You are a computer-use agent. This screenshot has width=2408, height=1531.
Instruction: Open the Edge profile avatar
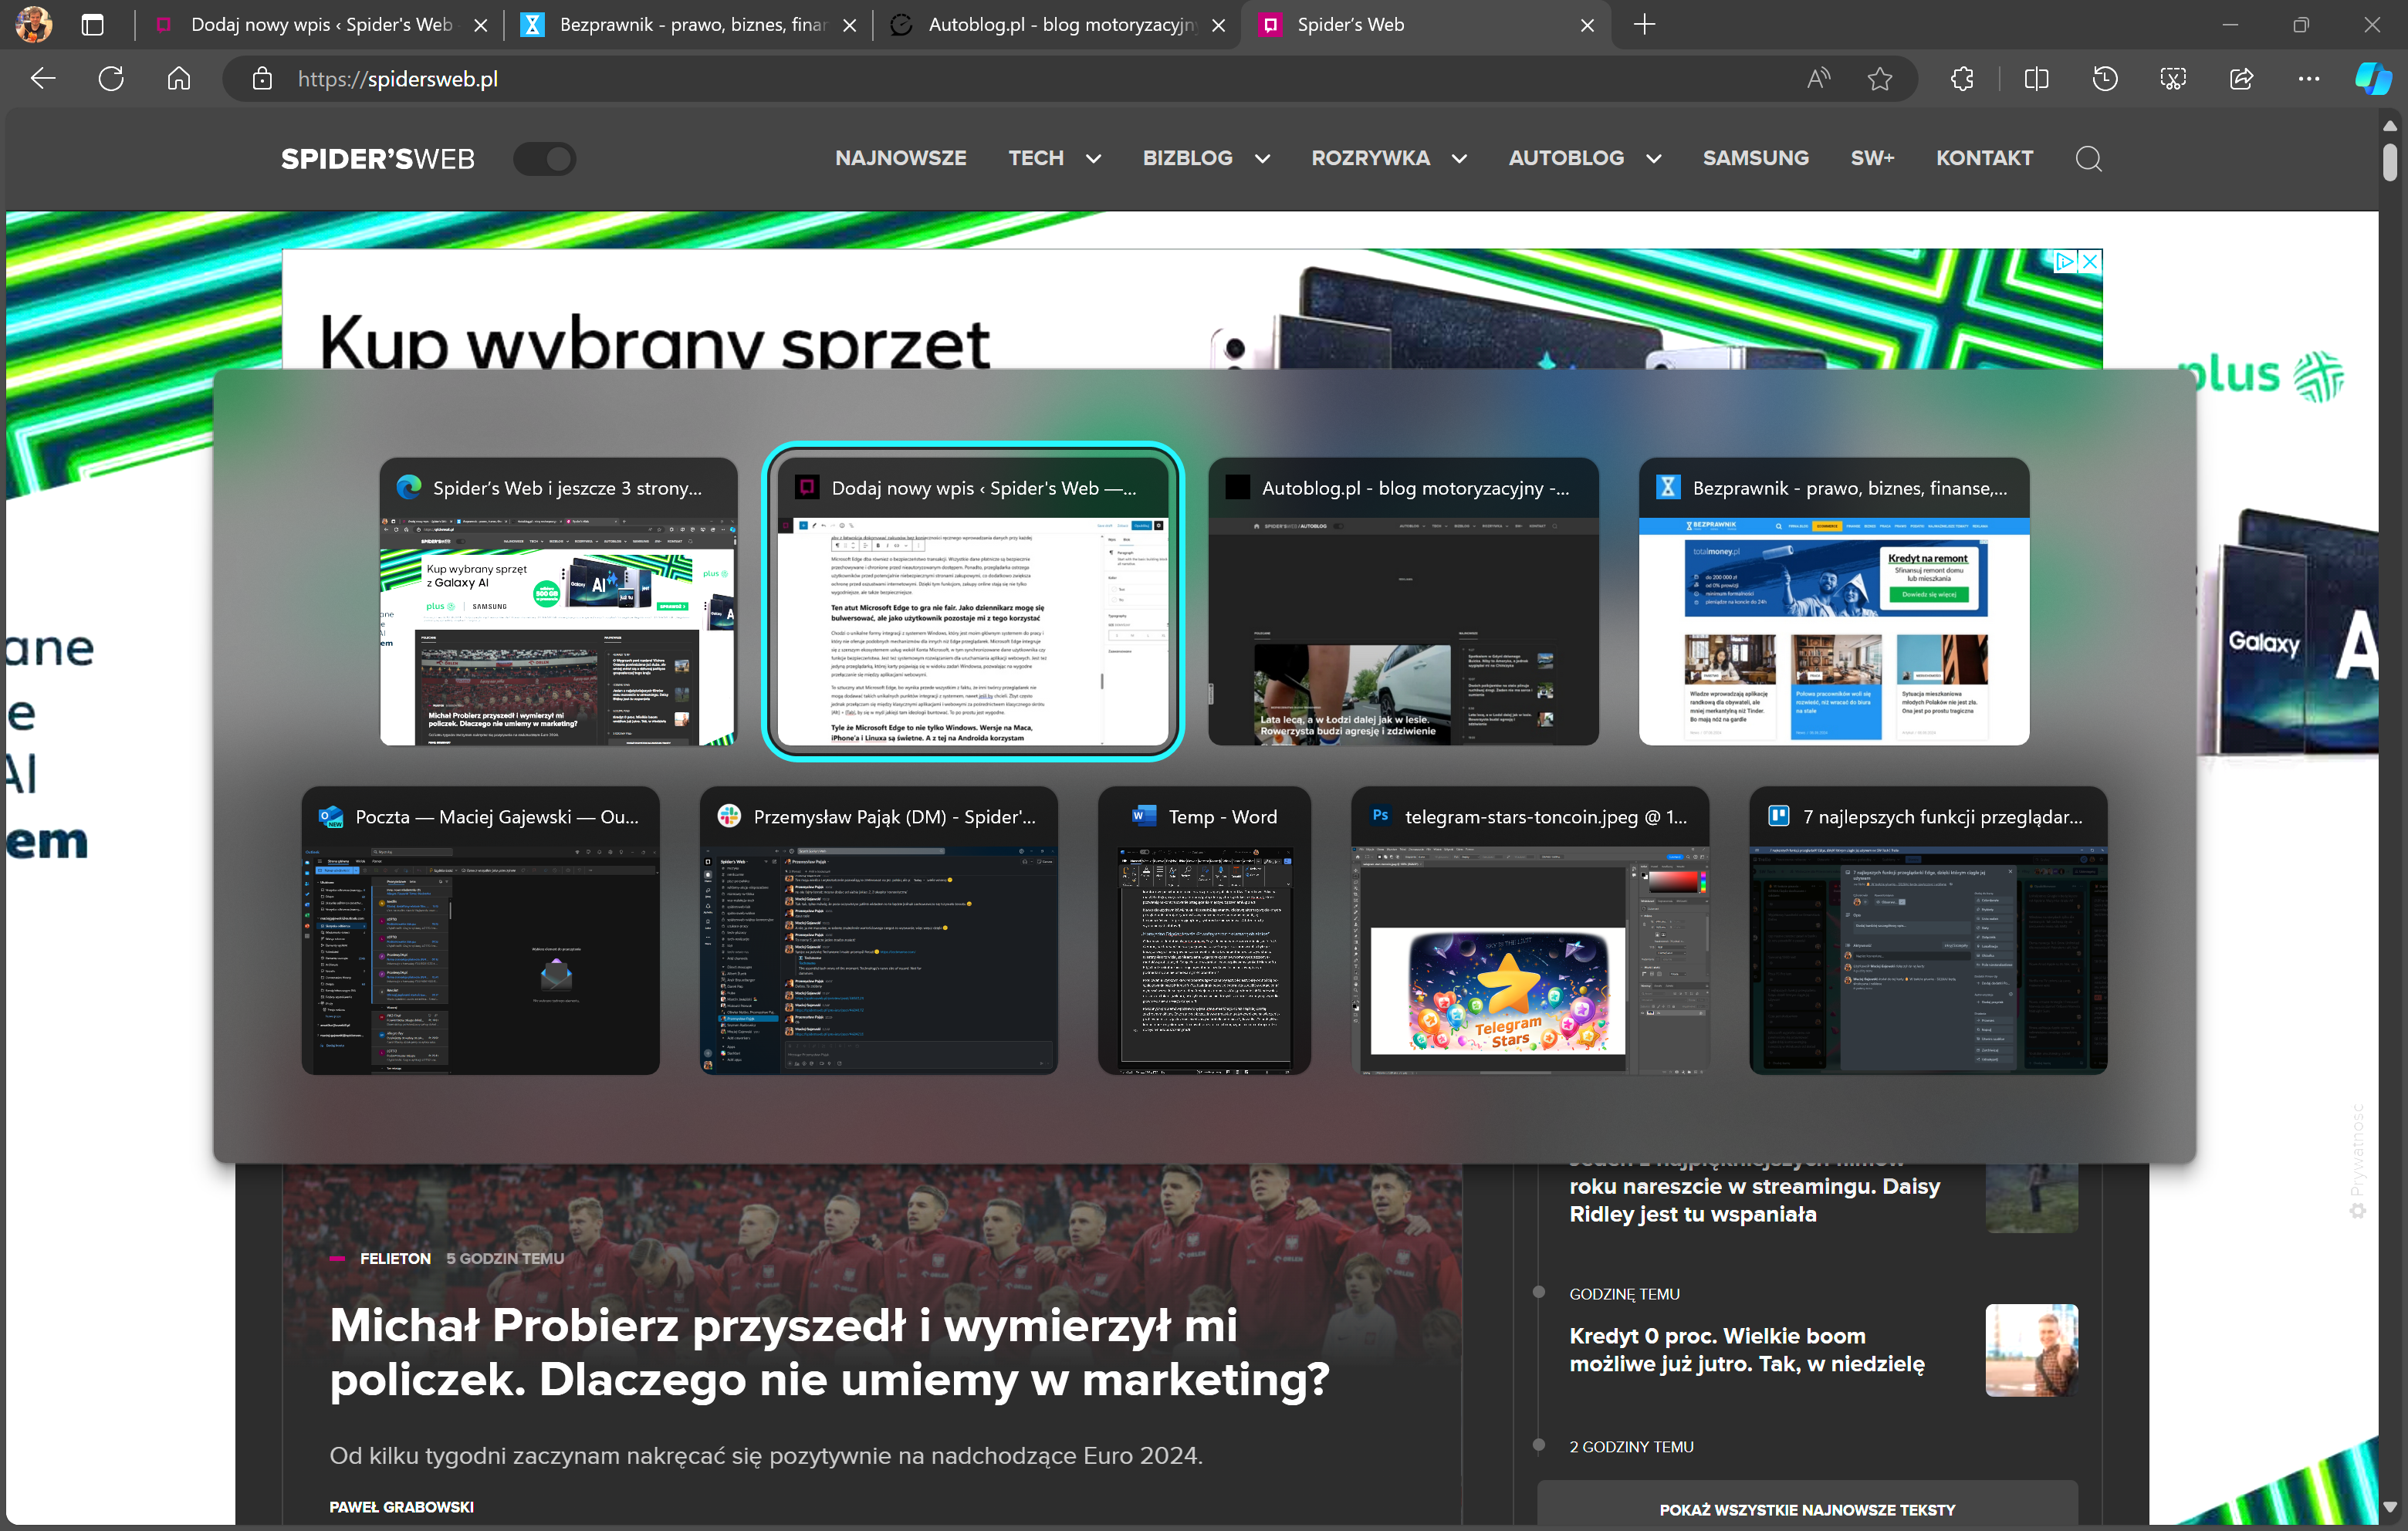(x=34, y=24)
